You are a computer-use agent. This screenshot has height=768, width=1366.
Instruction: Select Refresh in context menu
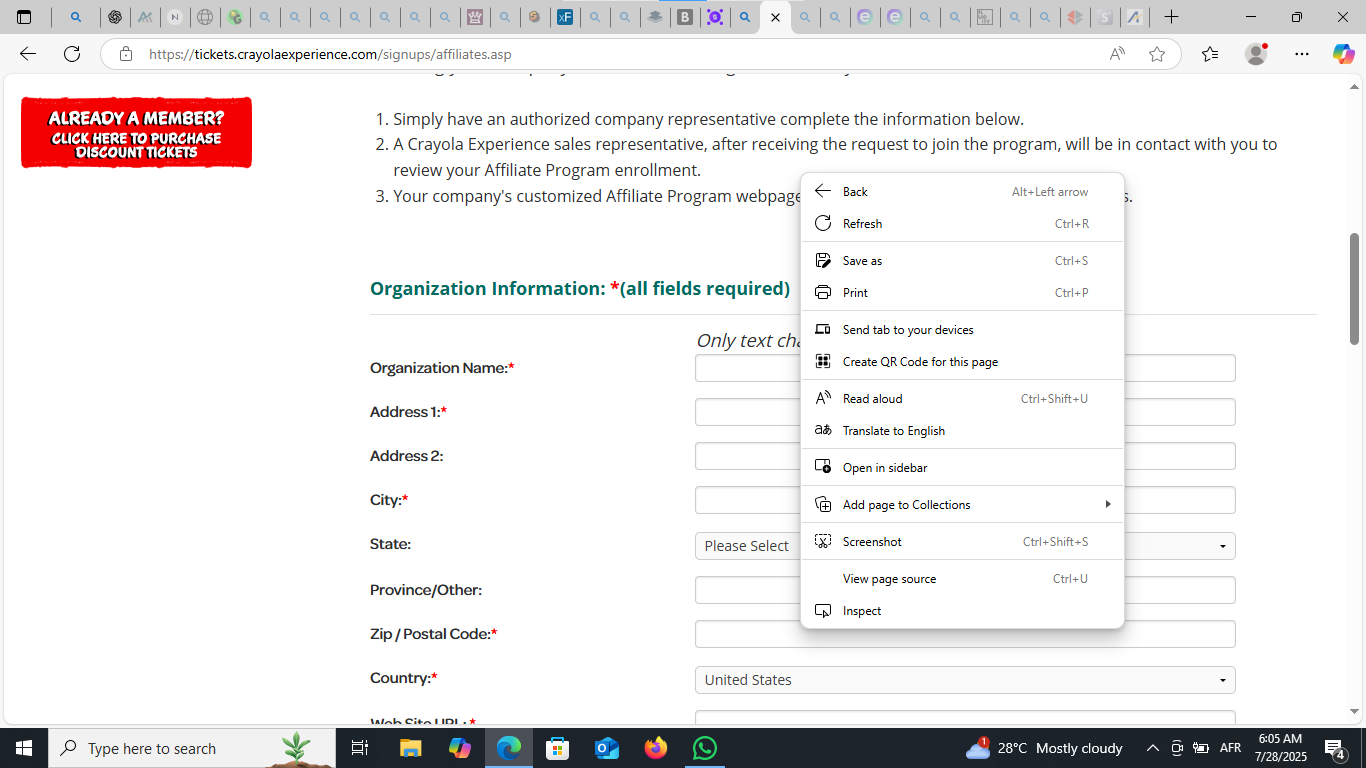962,224
